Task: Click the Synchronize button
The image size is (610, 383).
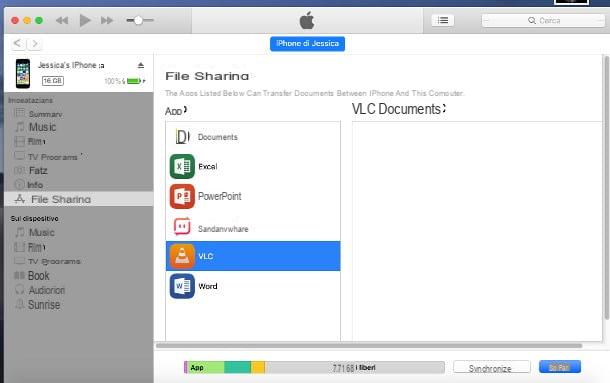Action: coord(491,368)
